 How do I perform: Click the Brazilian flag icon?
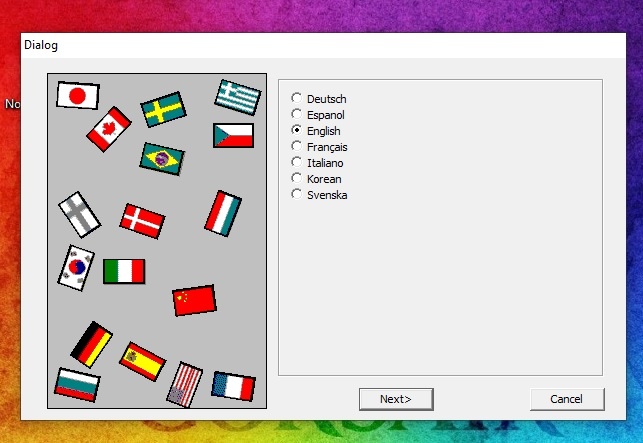click(162, 158)
